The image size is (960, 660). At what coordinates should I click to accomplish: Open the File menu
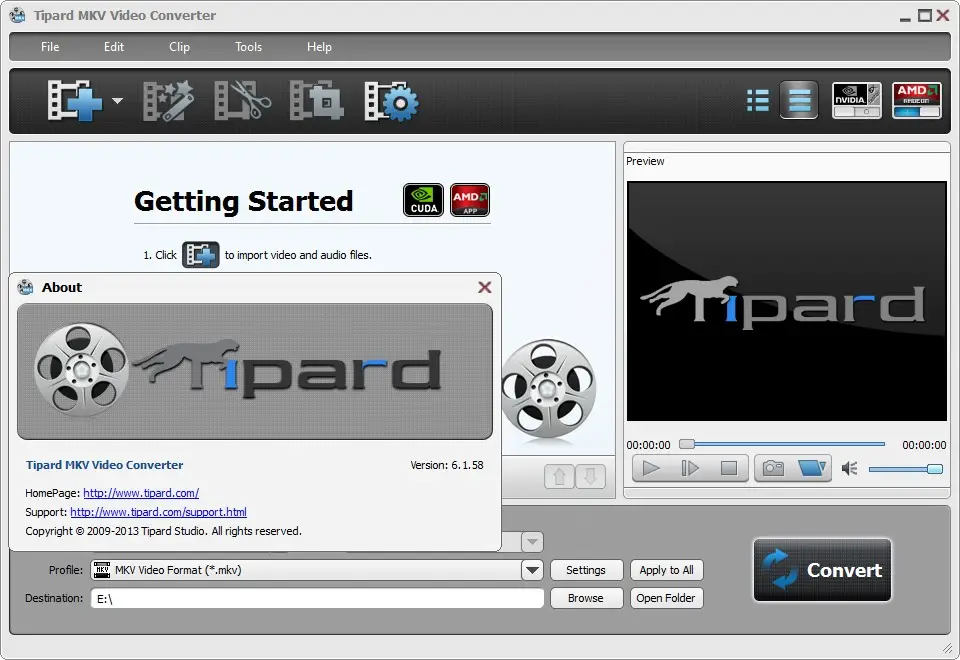click(x=50, y=47)
